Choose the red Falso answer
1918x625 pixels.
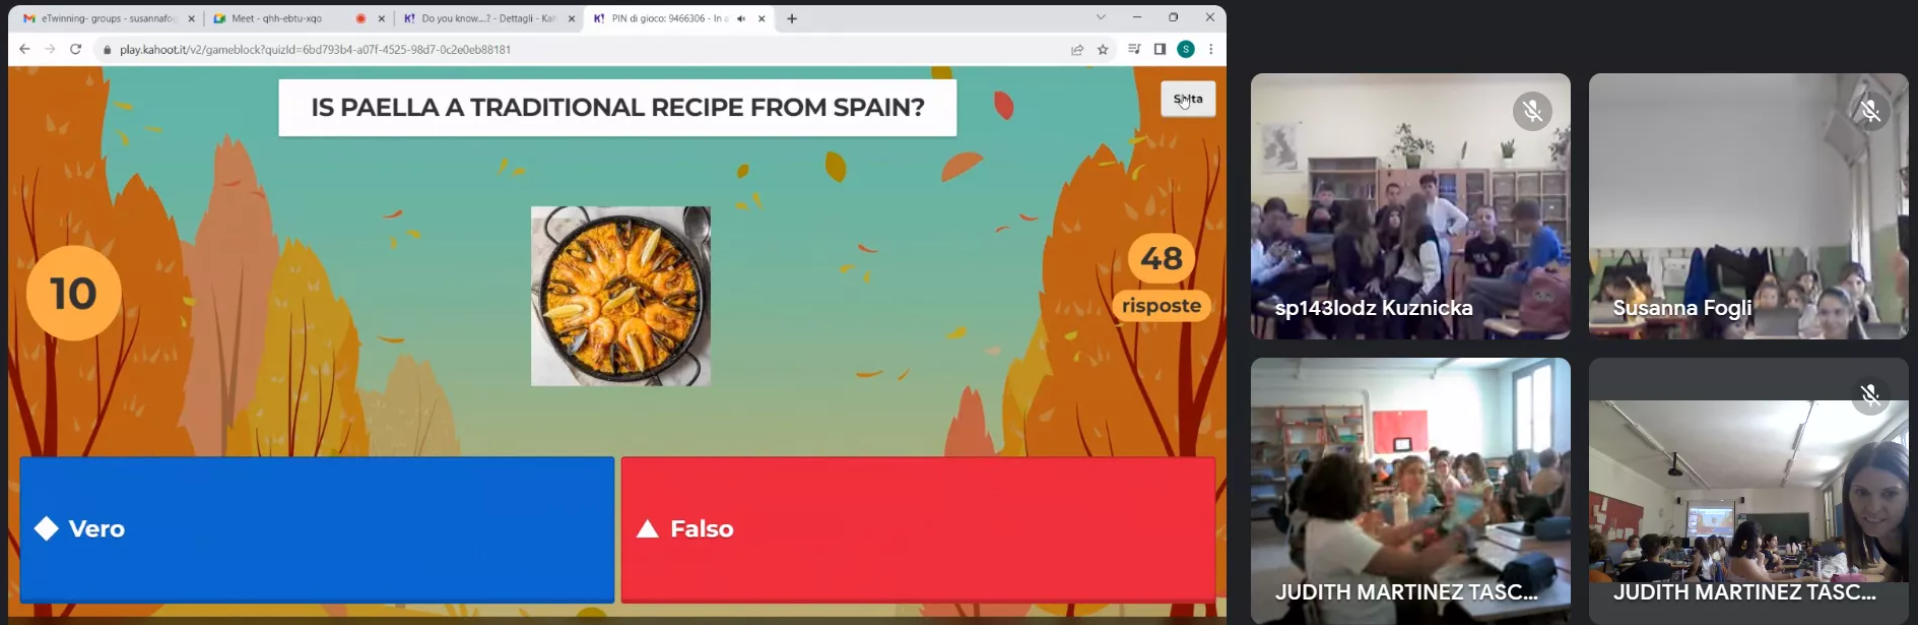[x=919, y=529]
